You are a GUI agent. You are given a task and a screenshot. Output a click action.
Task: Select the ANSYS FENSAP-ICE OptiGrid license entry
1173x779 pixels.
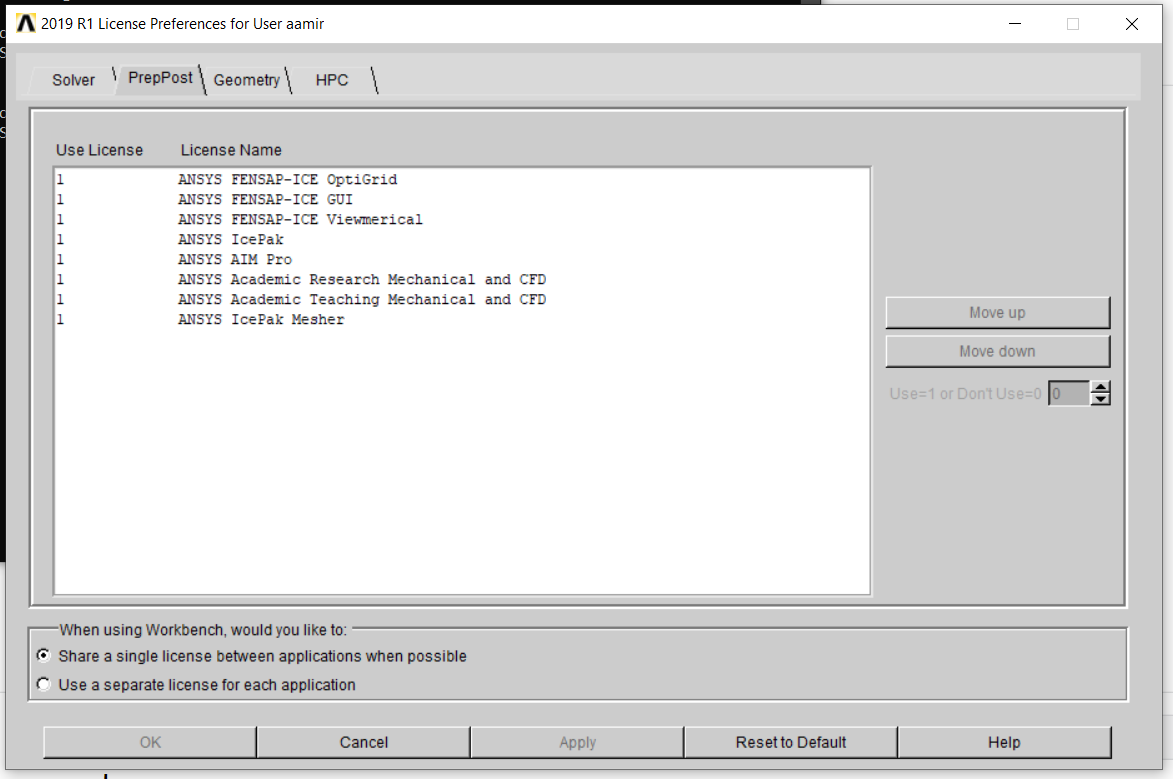pos(287,179)
